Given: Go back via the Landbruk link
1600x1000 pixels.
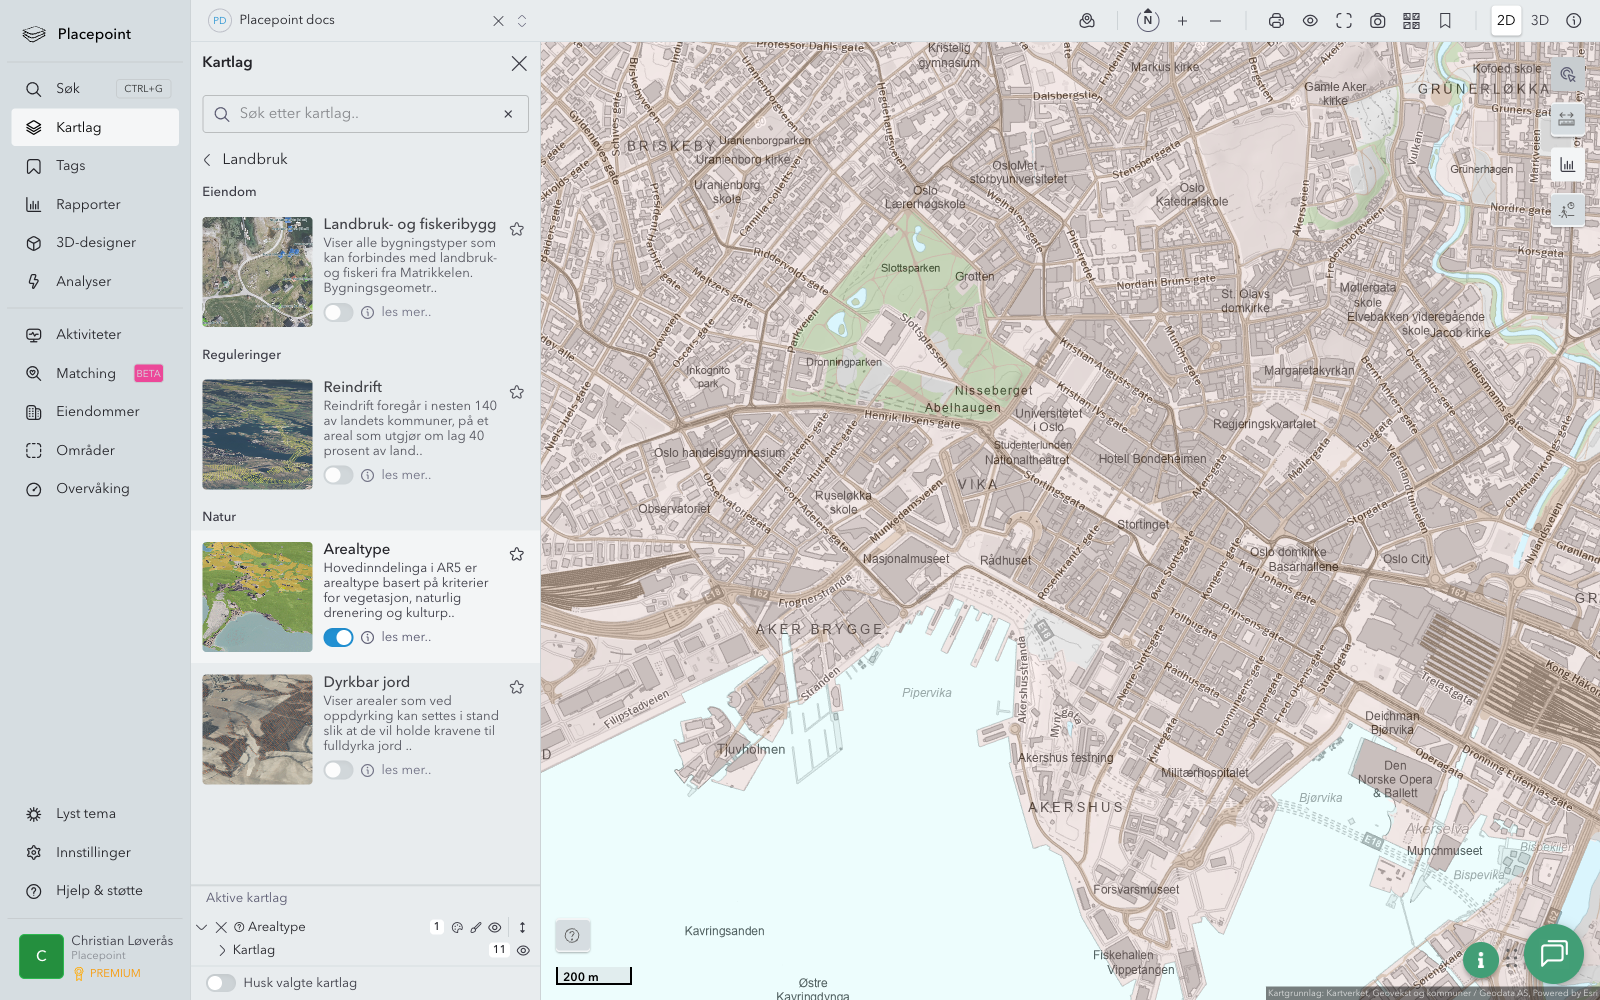Looking at the screenshot, I should [x=245, y=159].
